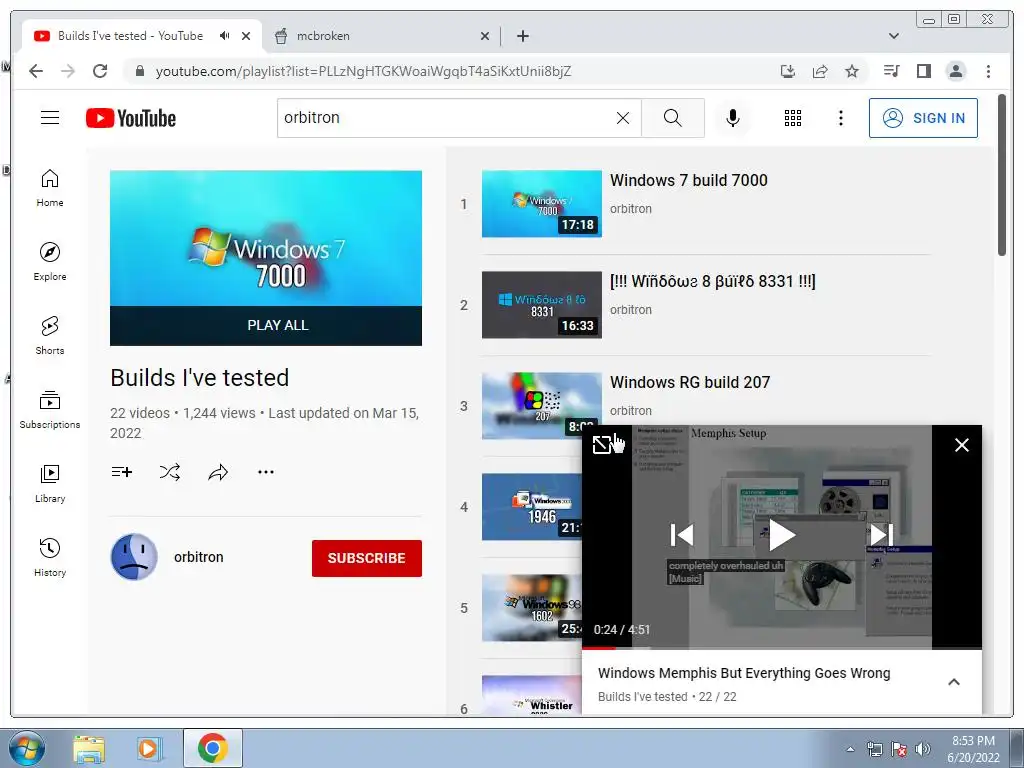Open Subscriptions in sidebar
This screenshot has width=1024, height=768.
[x=50, y=409]
